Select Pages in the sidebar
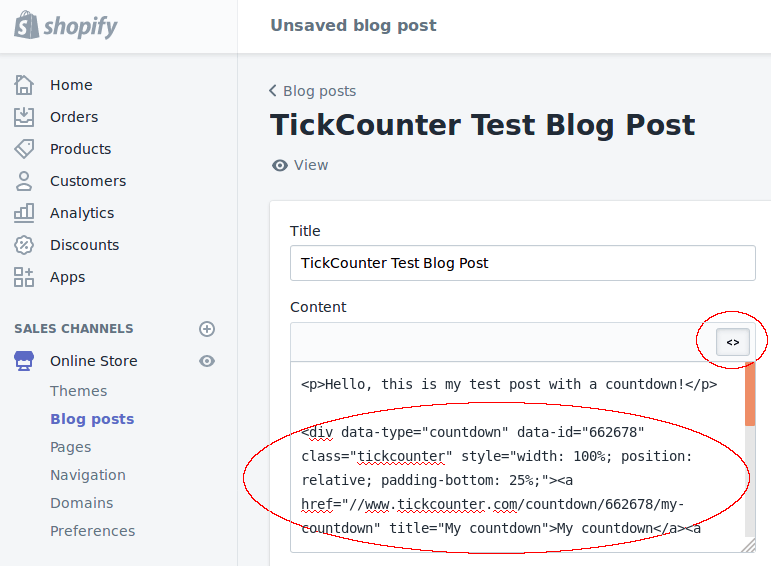Viewport: 771px width, 566px height. [x=70, y=447]
